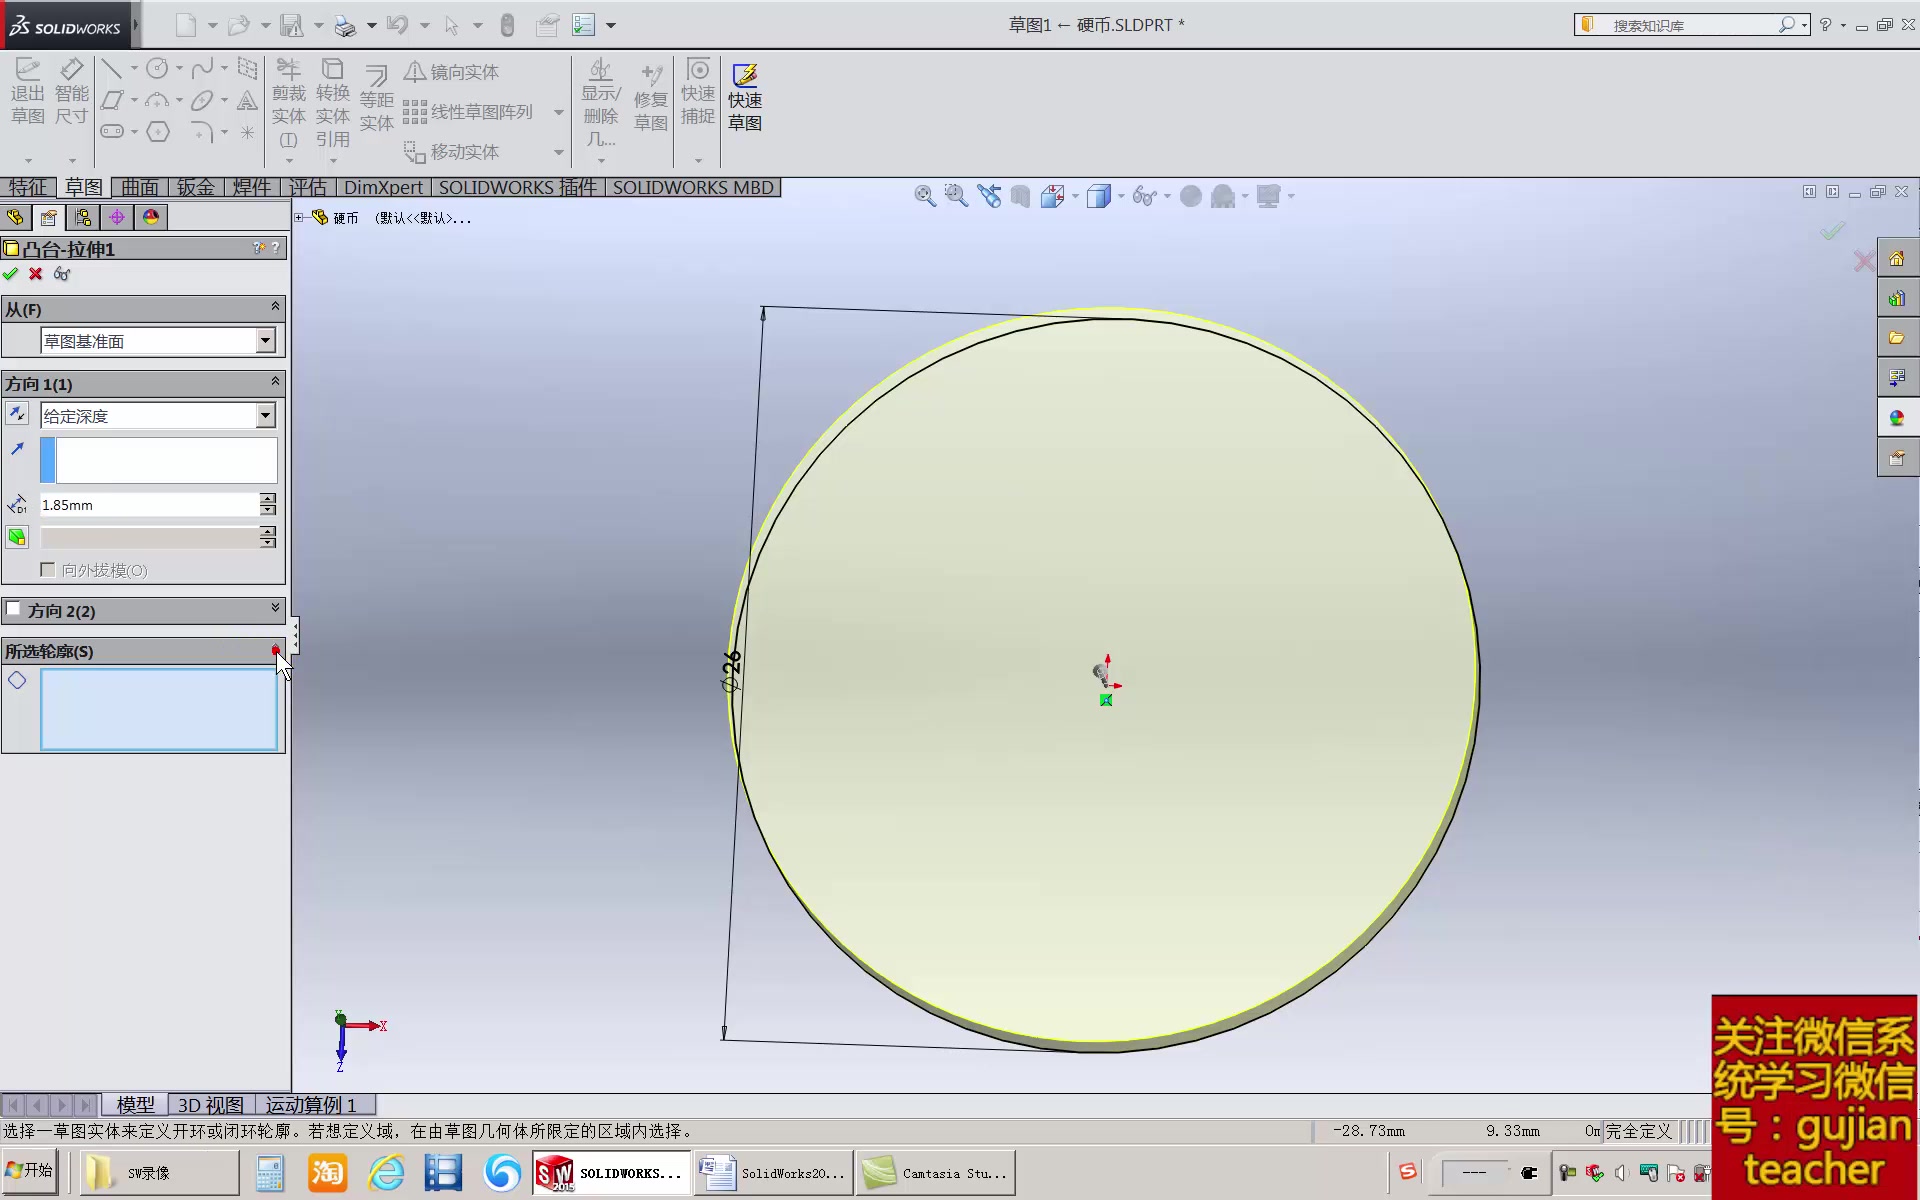
Task: Enable the 向外拔模 draft checkbox
Action: point(48,569)
